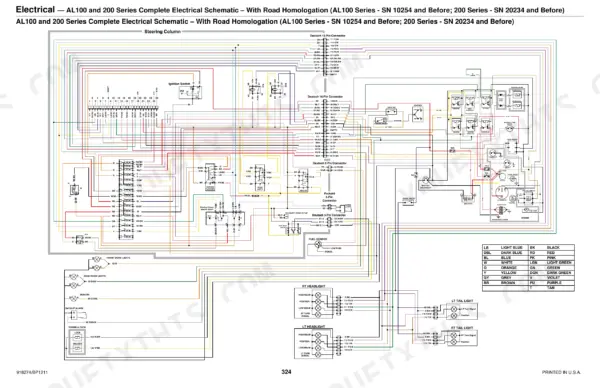Click the 'WHITE' legend entry

click(507, 262)
